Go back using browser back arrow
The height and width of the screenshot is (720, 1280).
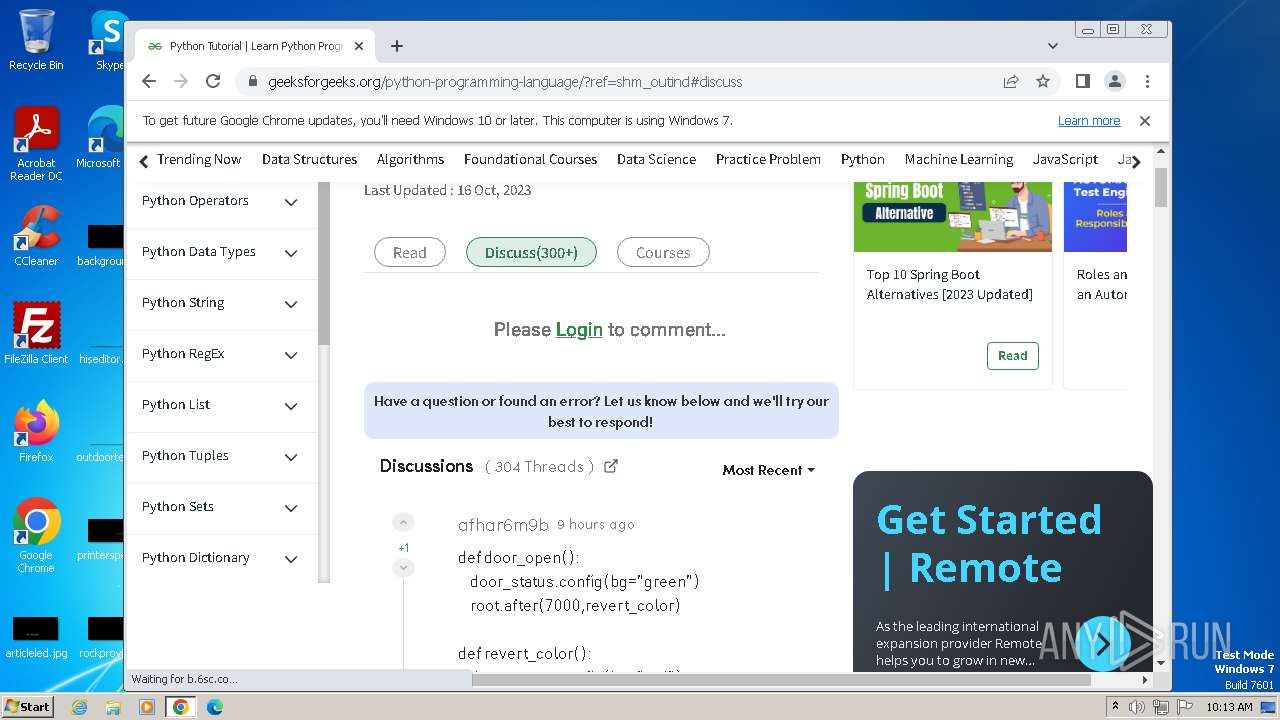point(149,81)
